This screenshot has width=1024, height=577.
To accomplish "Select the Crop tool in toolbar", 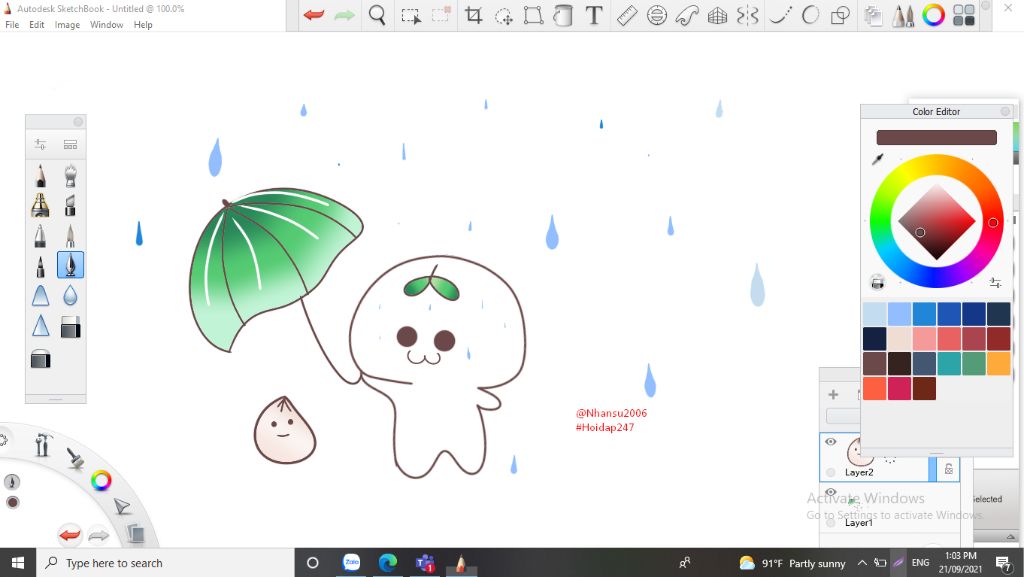I will 474,16.
